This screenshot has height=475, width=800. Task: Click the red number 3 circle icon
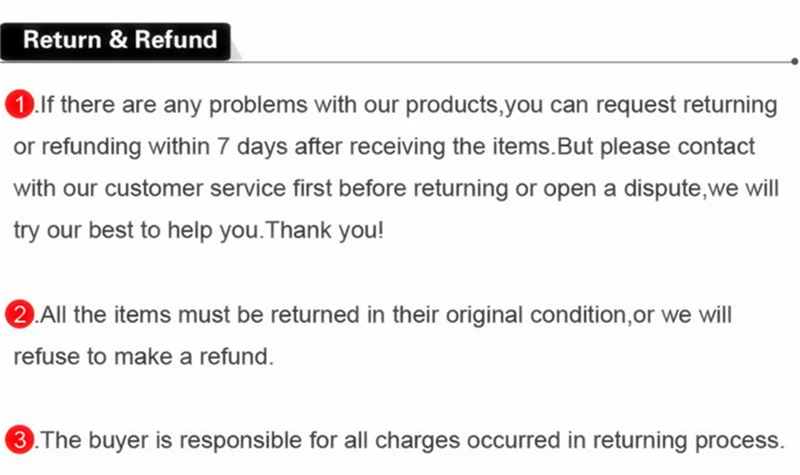click(x=19, y=439)
